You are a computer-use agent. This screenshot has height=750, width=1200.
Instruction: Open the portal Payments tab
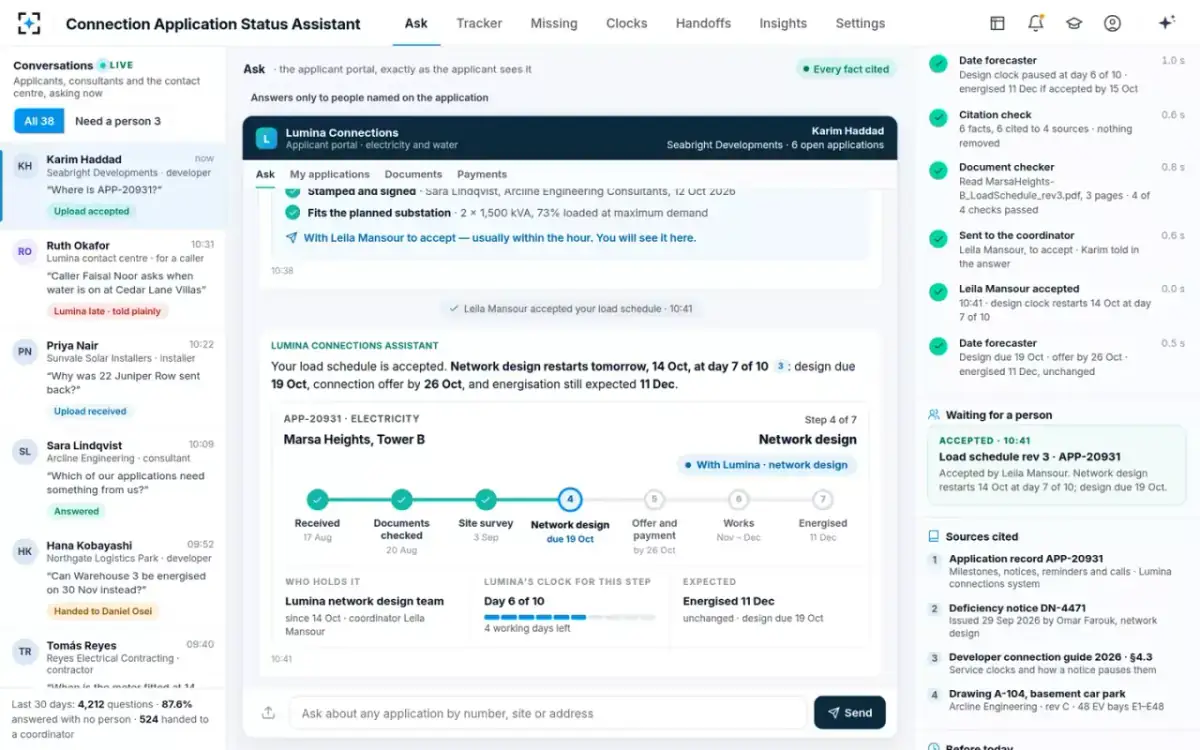point(482,174)
